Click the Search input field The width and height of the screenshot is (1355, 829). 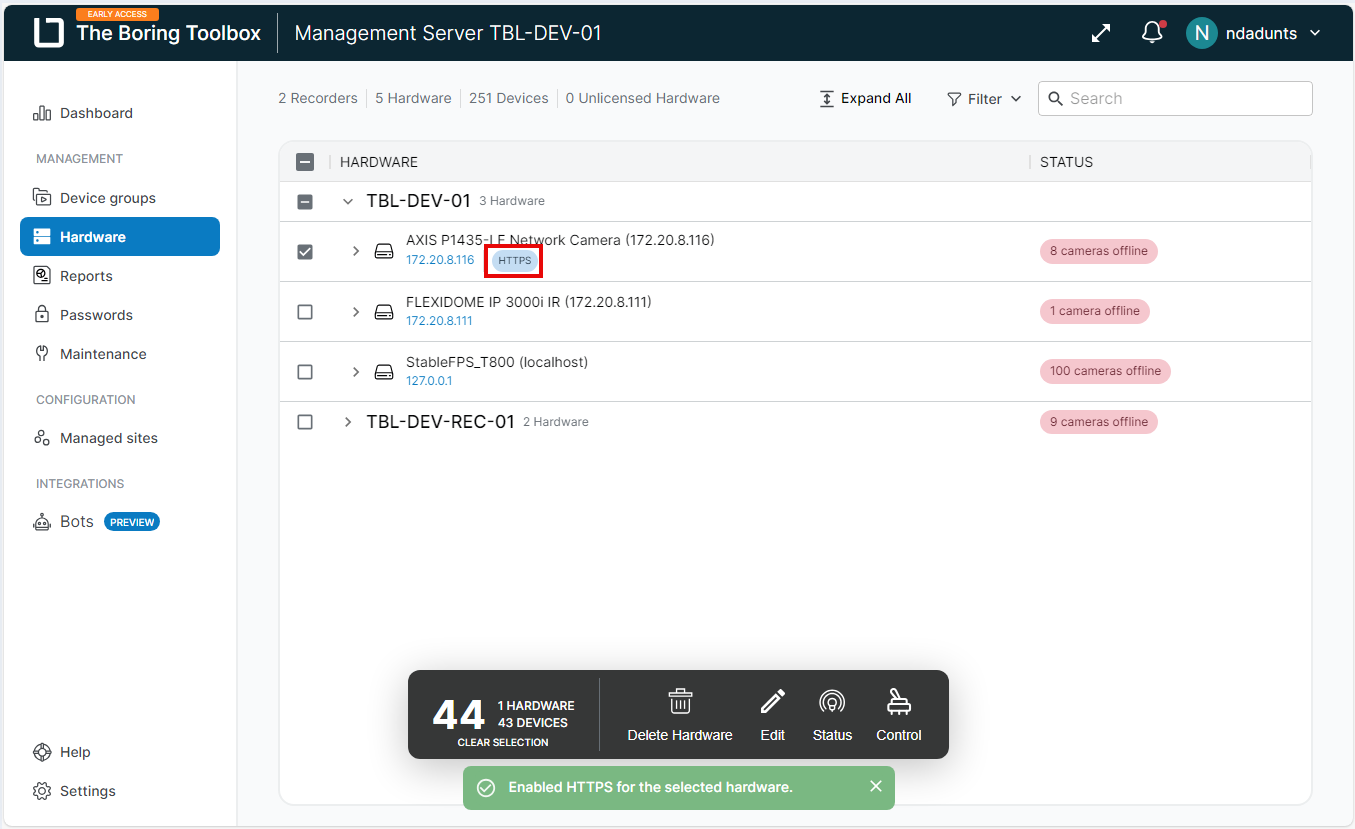coord(1185,99)
